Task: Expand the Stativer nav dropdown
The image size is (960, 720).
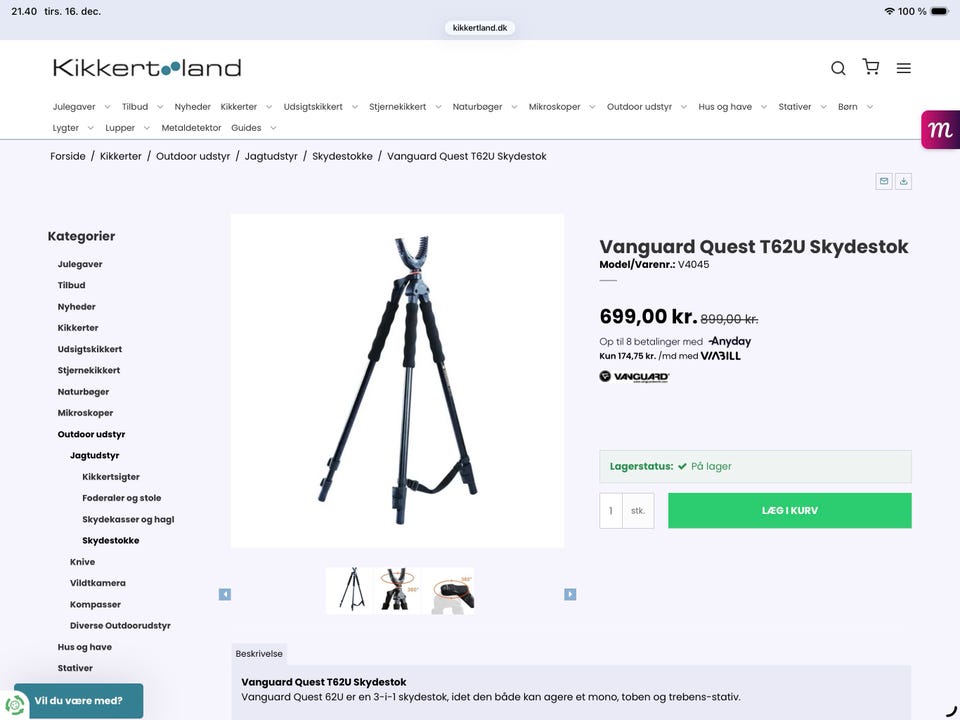Action: 823,107
